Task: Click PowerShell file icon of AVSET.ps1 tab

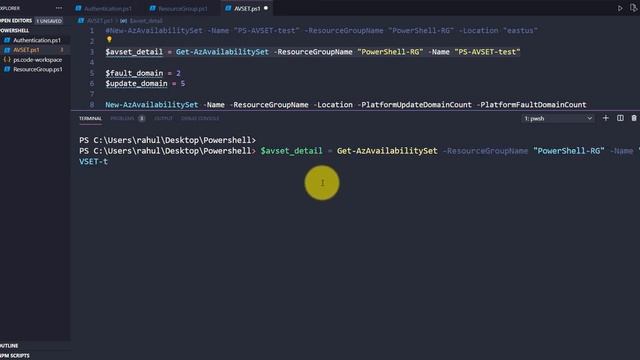Action: click(228, 8)
